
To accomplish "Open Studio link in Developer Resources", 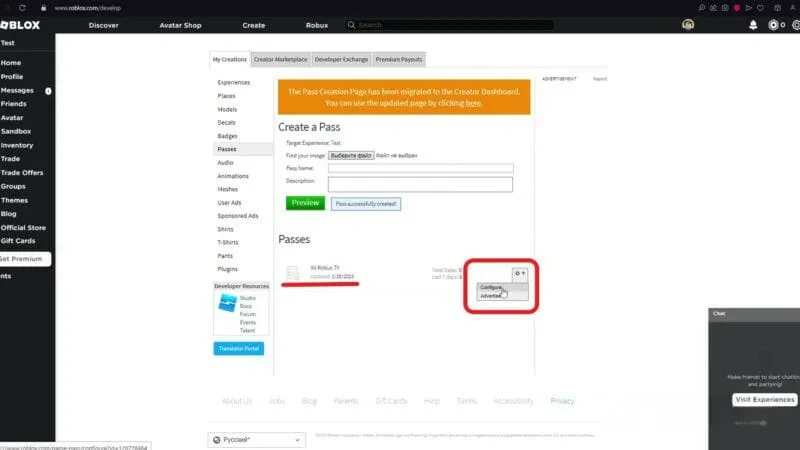I will point(247,298).
